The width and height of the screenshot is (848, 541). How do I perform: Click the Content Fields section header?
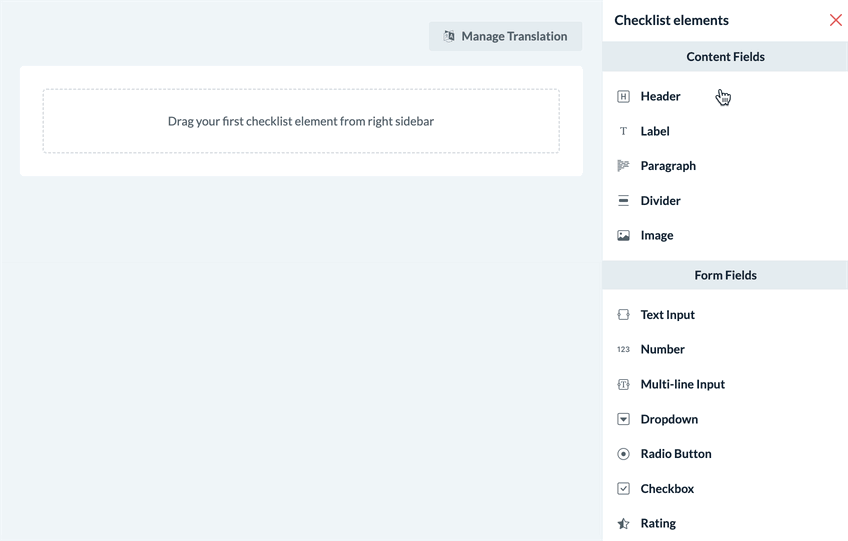tap(725, 57)
